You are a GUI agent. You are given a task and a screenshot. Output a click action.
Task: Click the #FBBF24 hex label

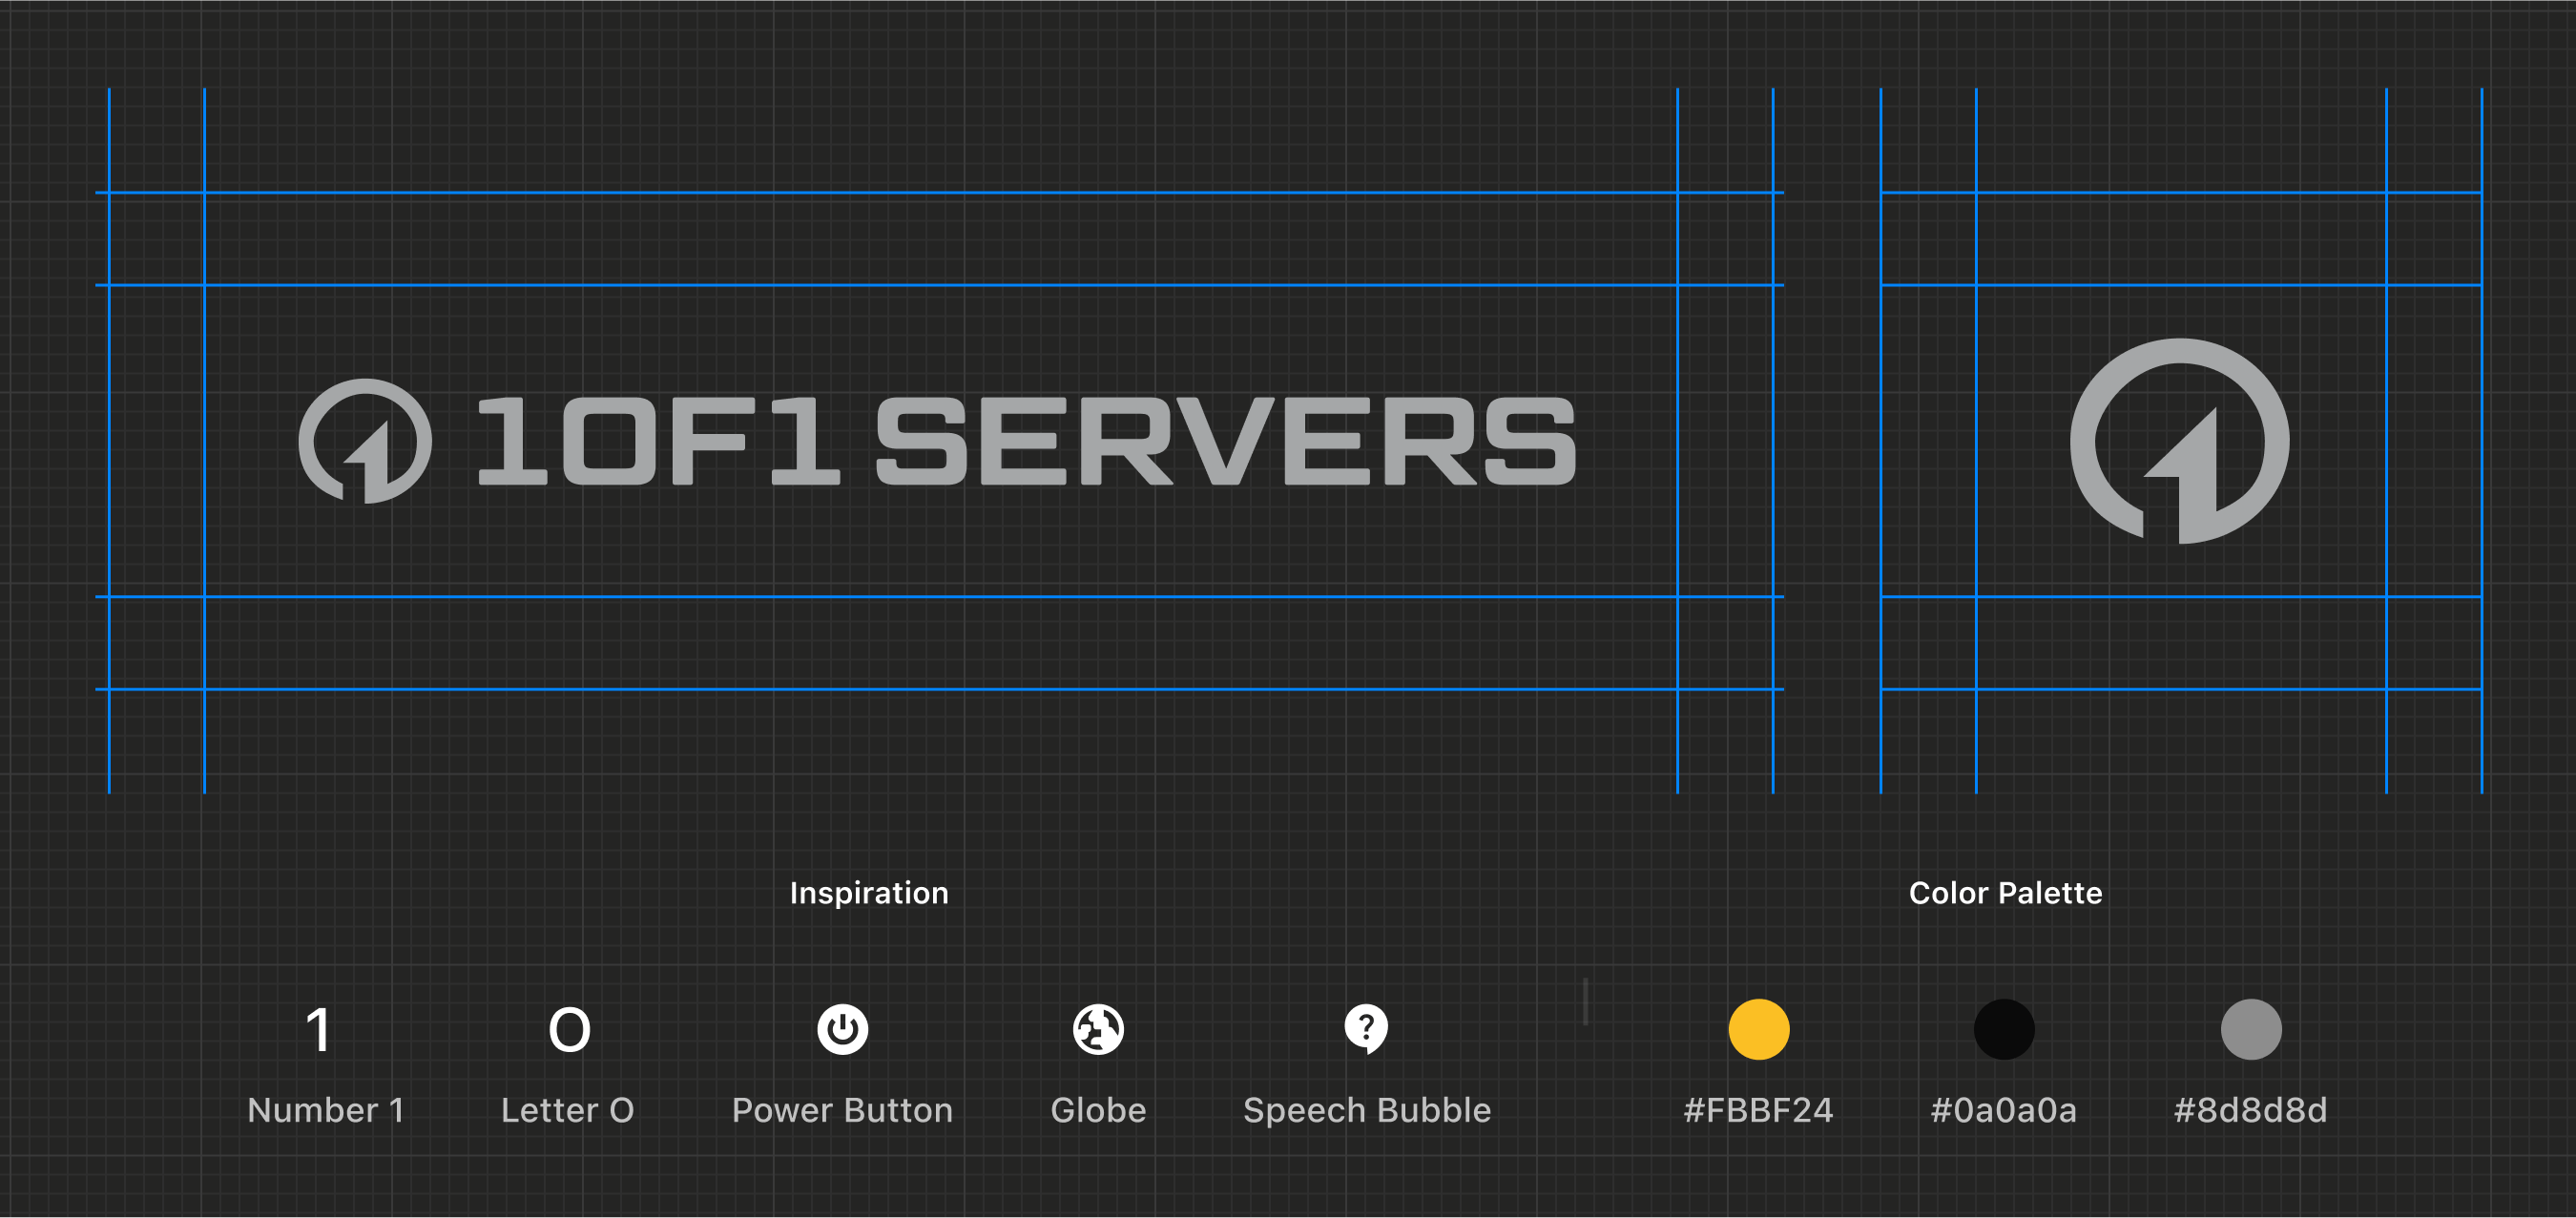(1758, 1110)
